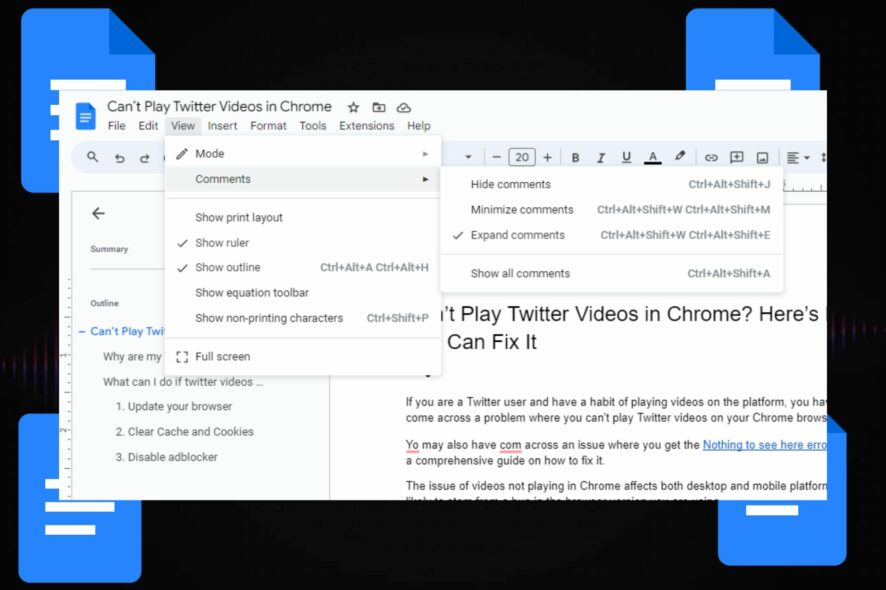Close the open View menu

tap(183, 125)
